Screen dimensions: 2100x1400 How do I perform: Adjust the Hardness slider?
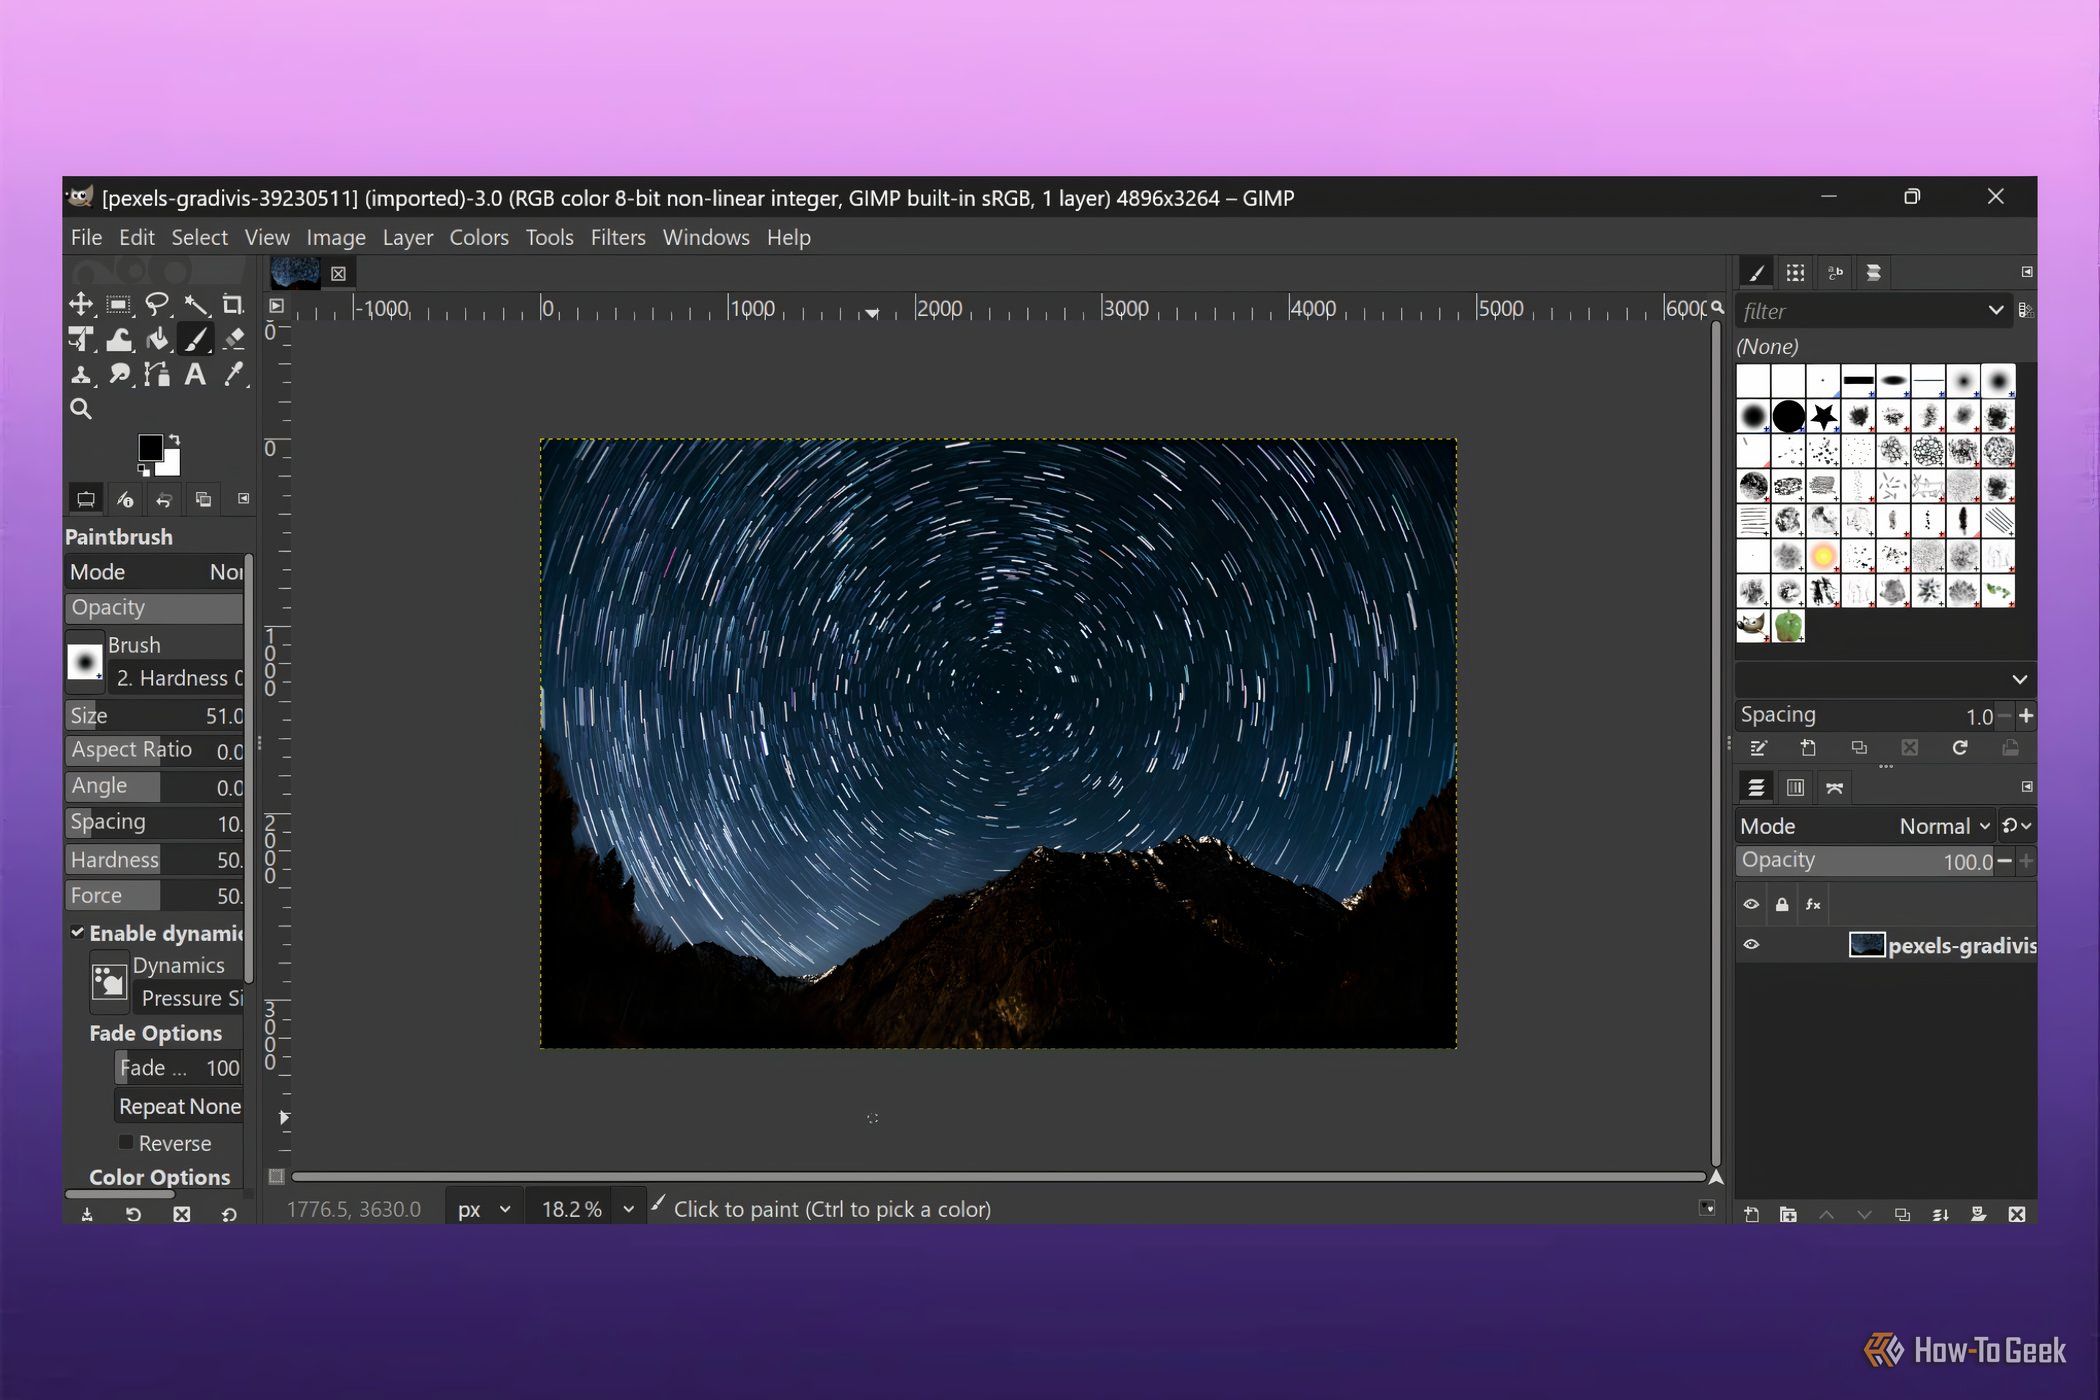pyautogui.click(x=155, y=860)
